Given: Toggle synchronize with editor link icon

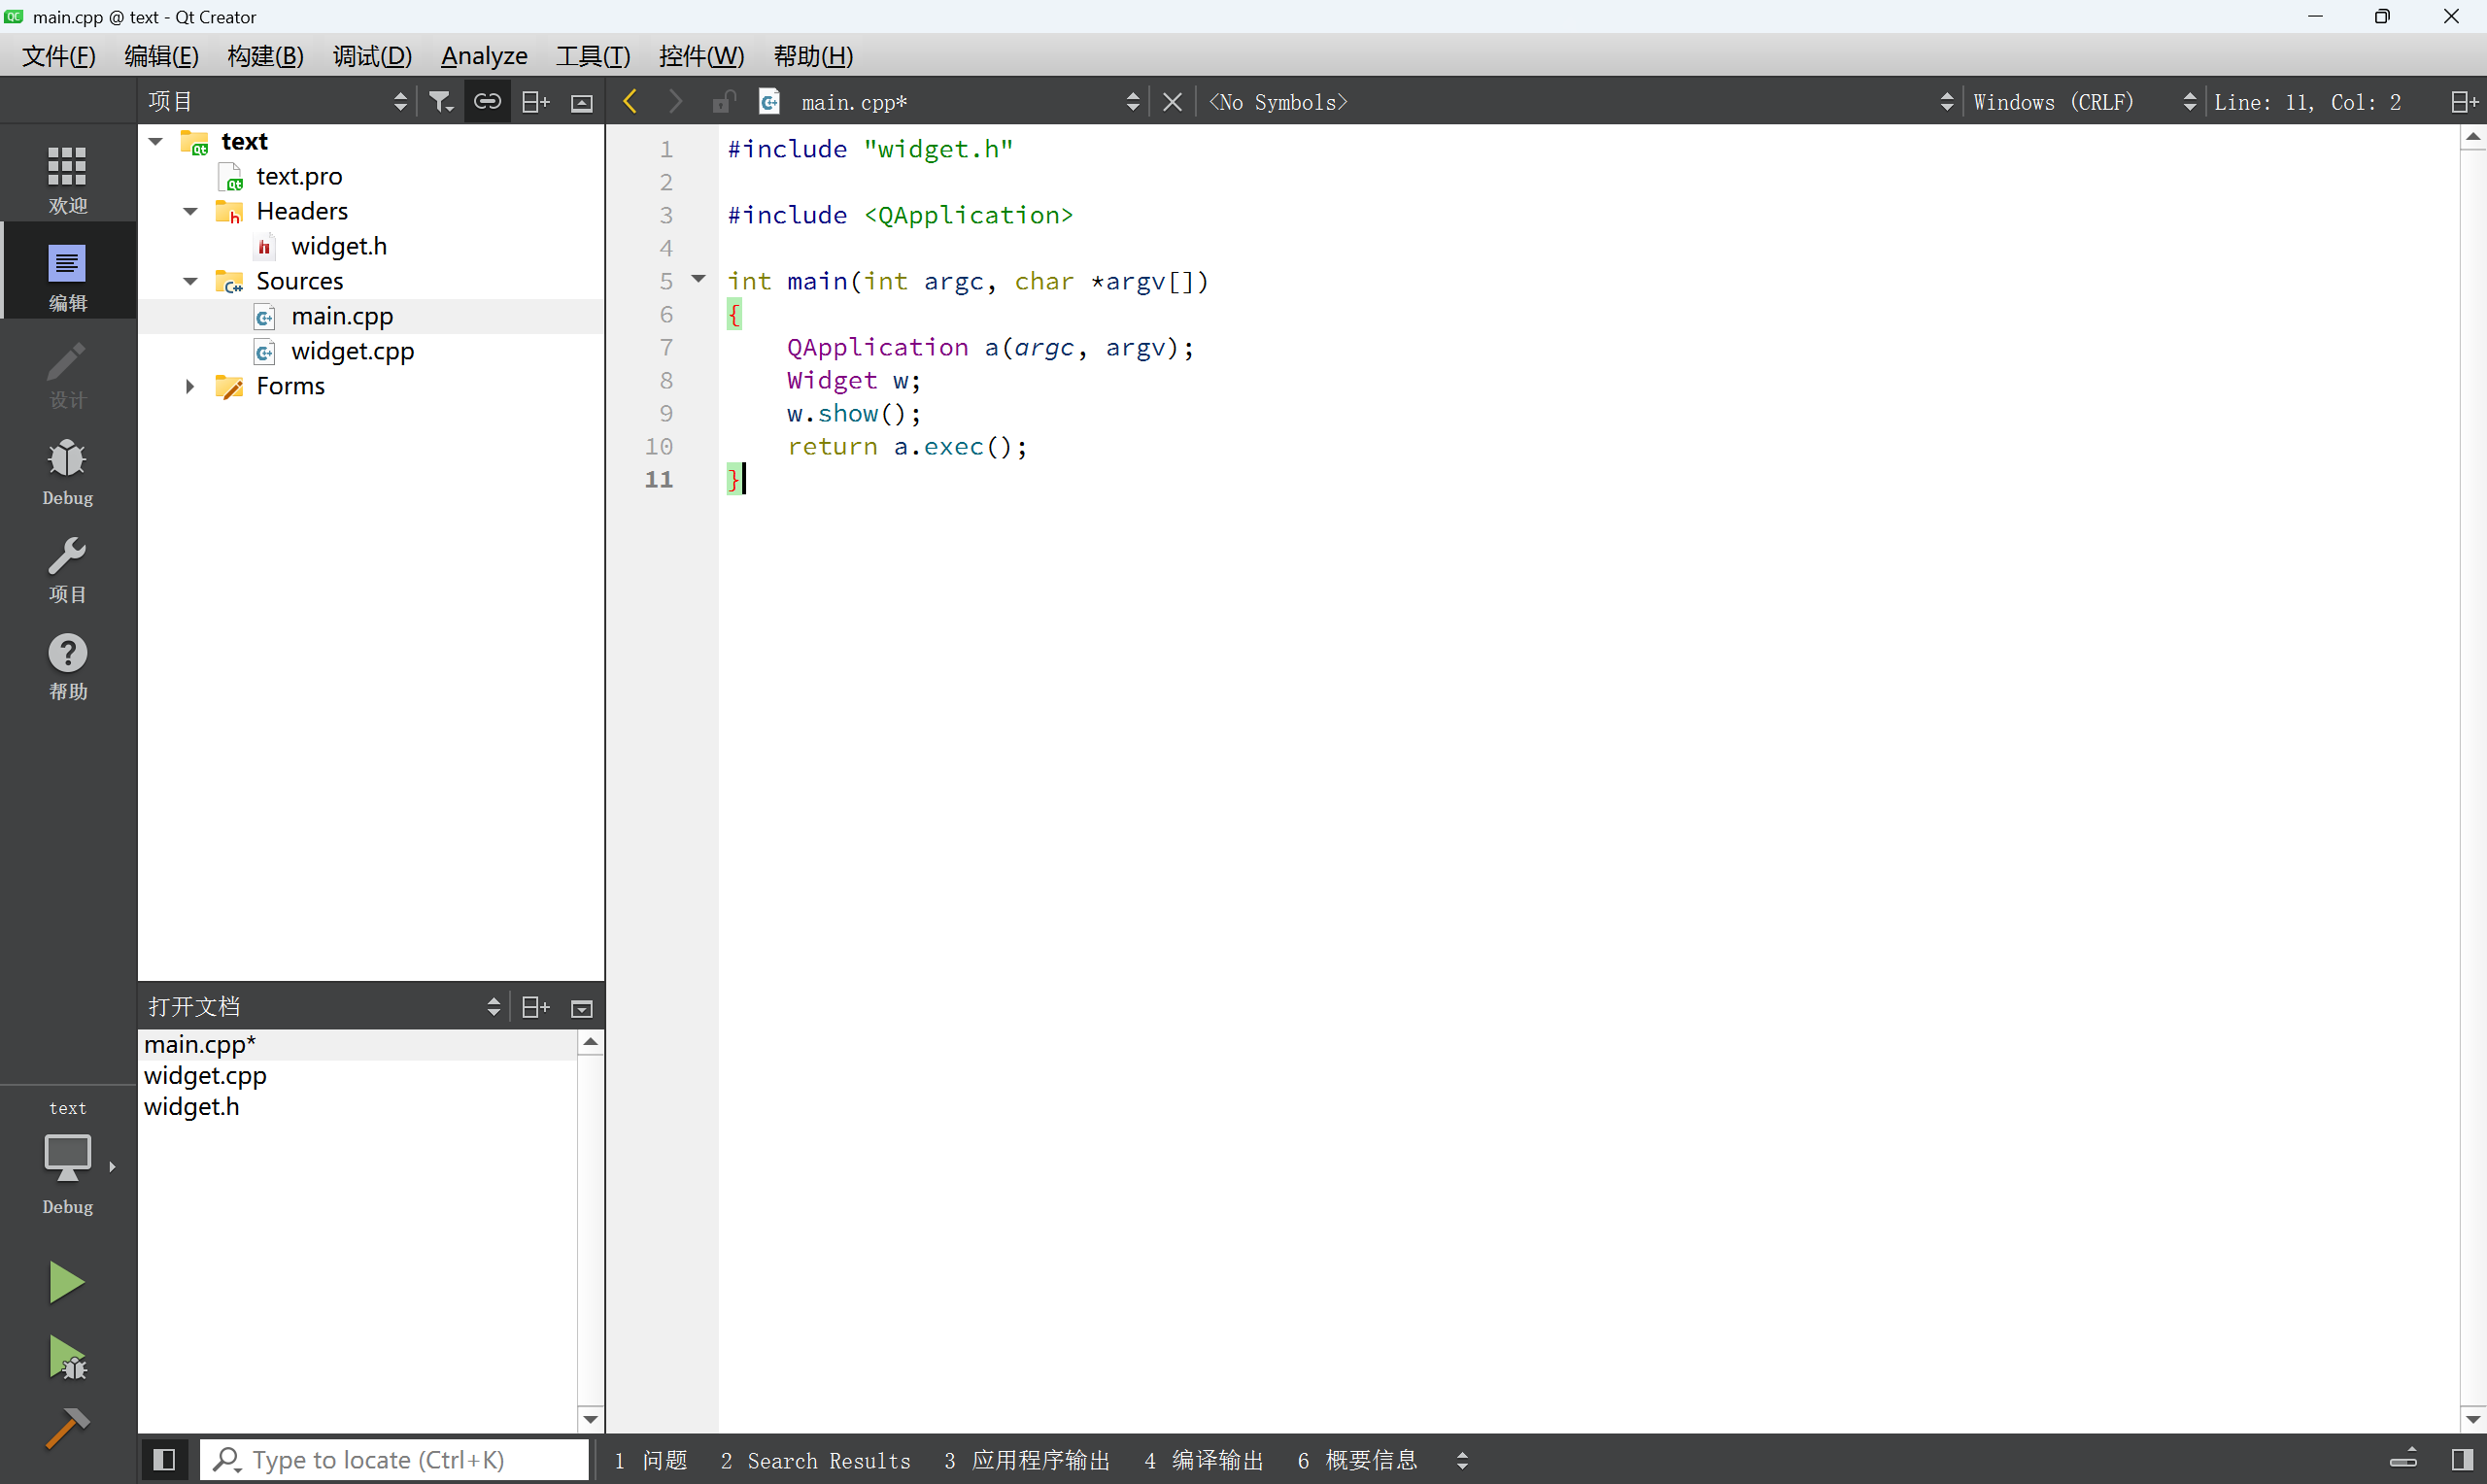Looking at the screenshot, I should (x=487, y=101).
